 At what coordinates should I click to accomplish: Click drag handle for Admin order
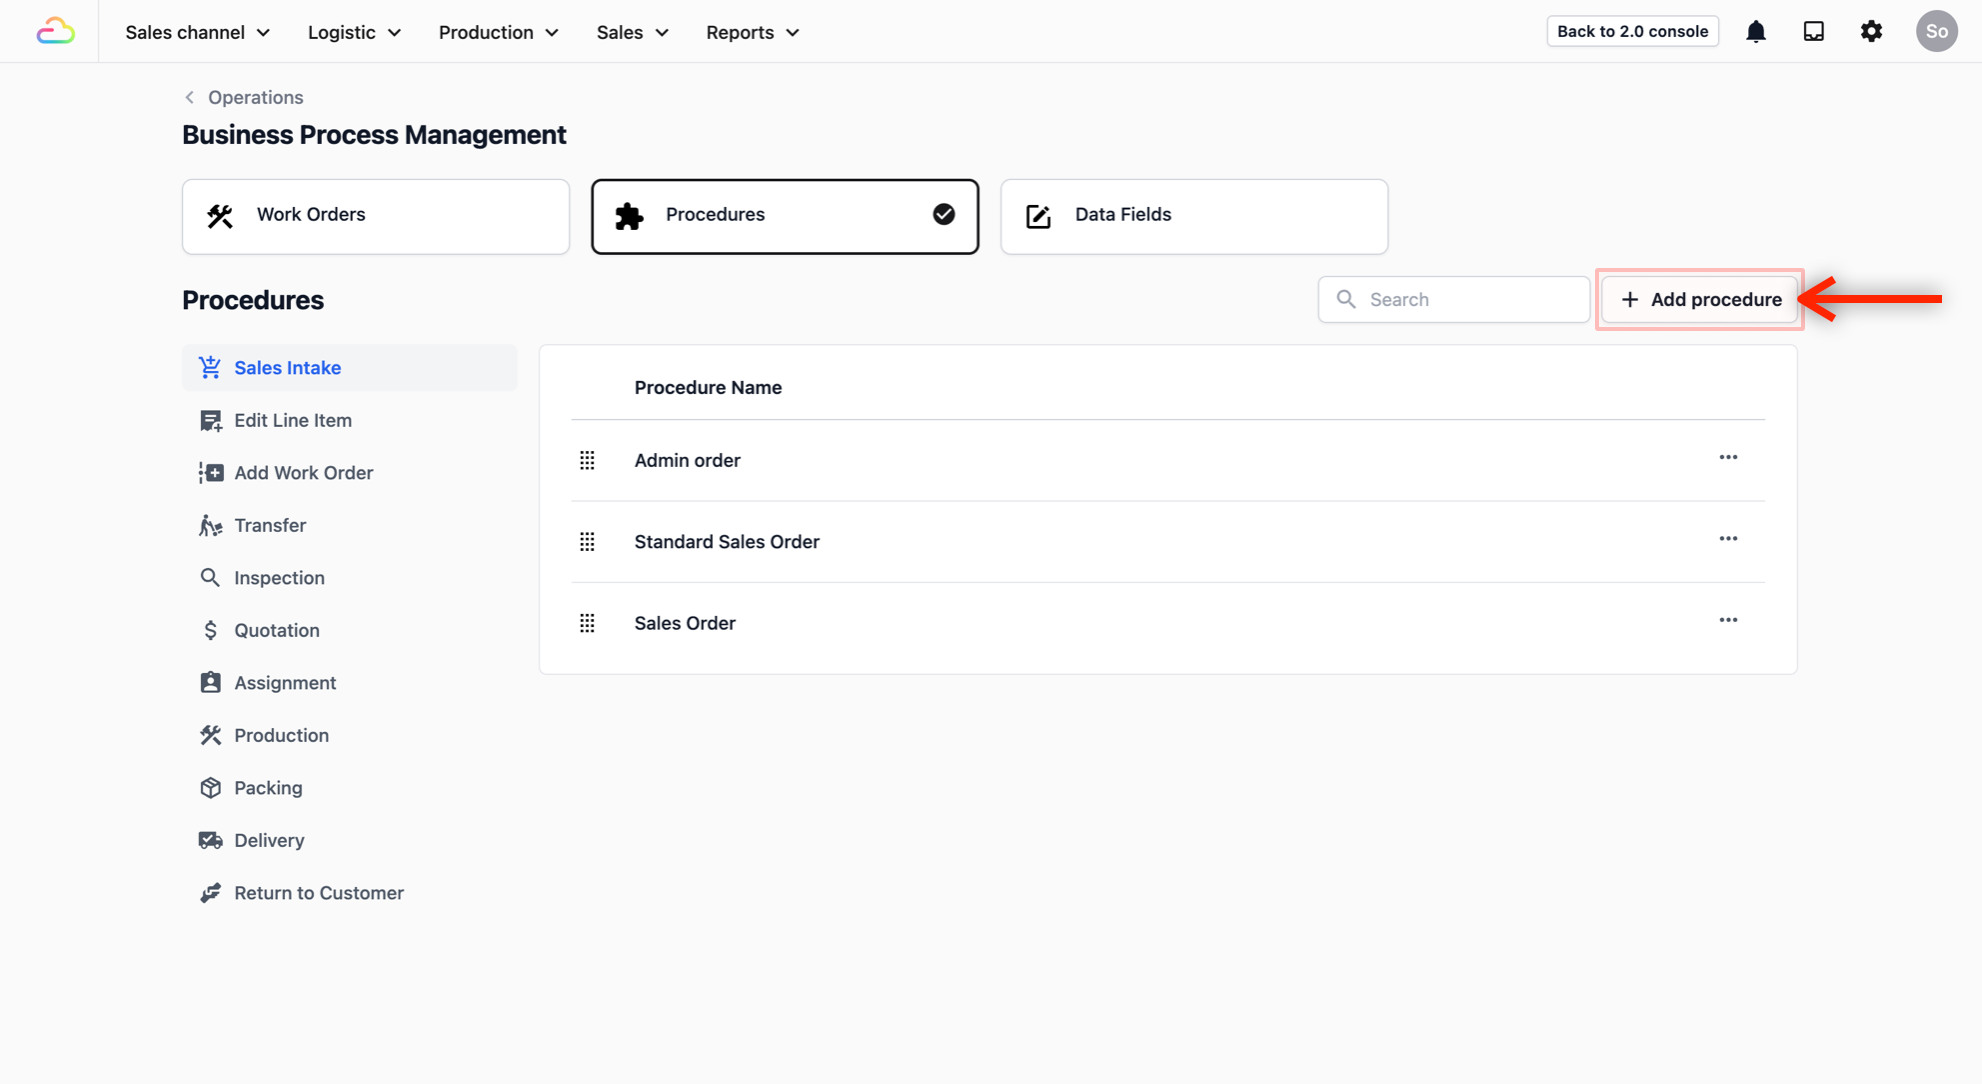[x=587, y=461]
